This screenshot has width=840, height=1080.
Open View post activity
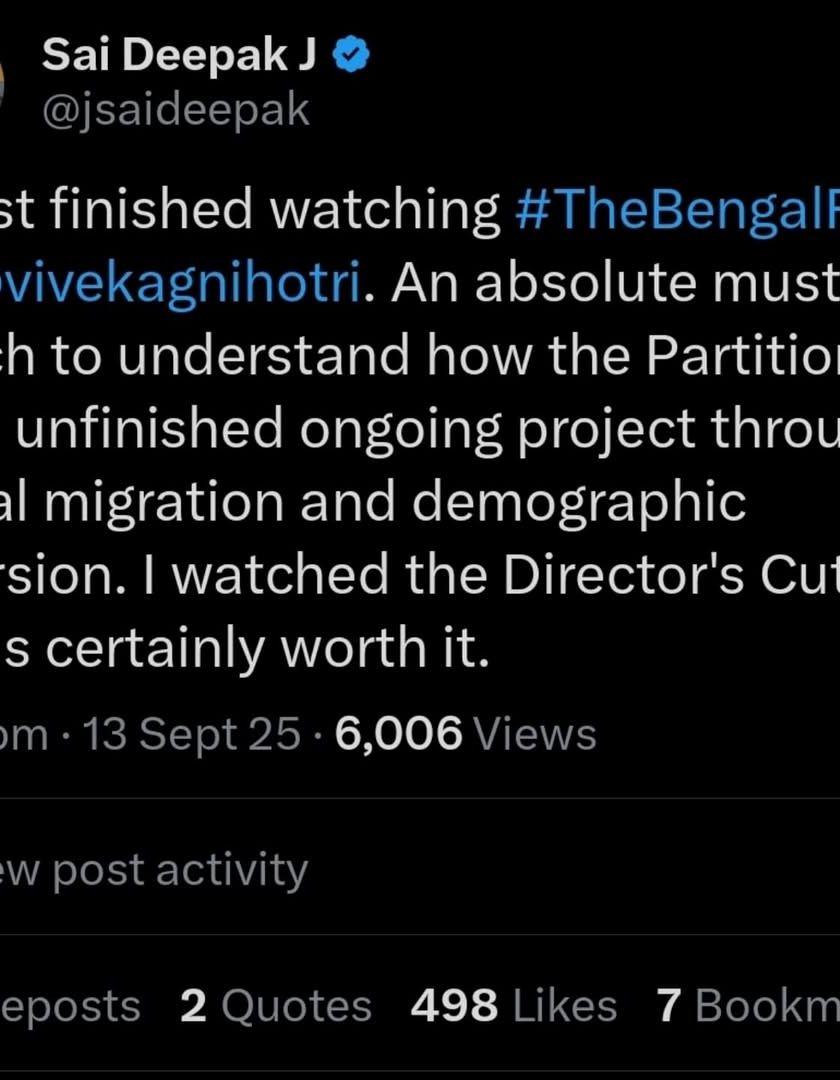[x=153, y=869]
